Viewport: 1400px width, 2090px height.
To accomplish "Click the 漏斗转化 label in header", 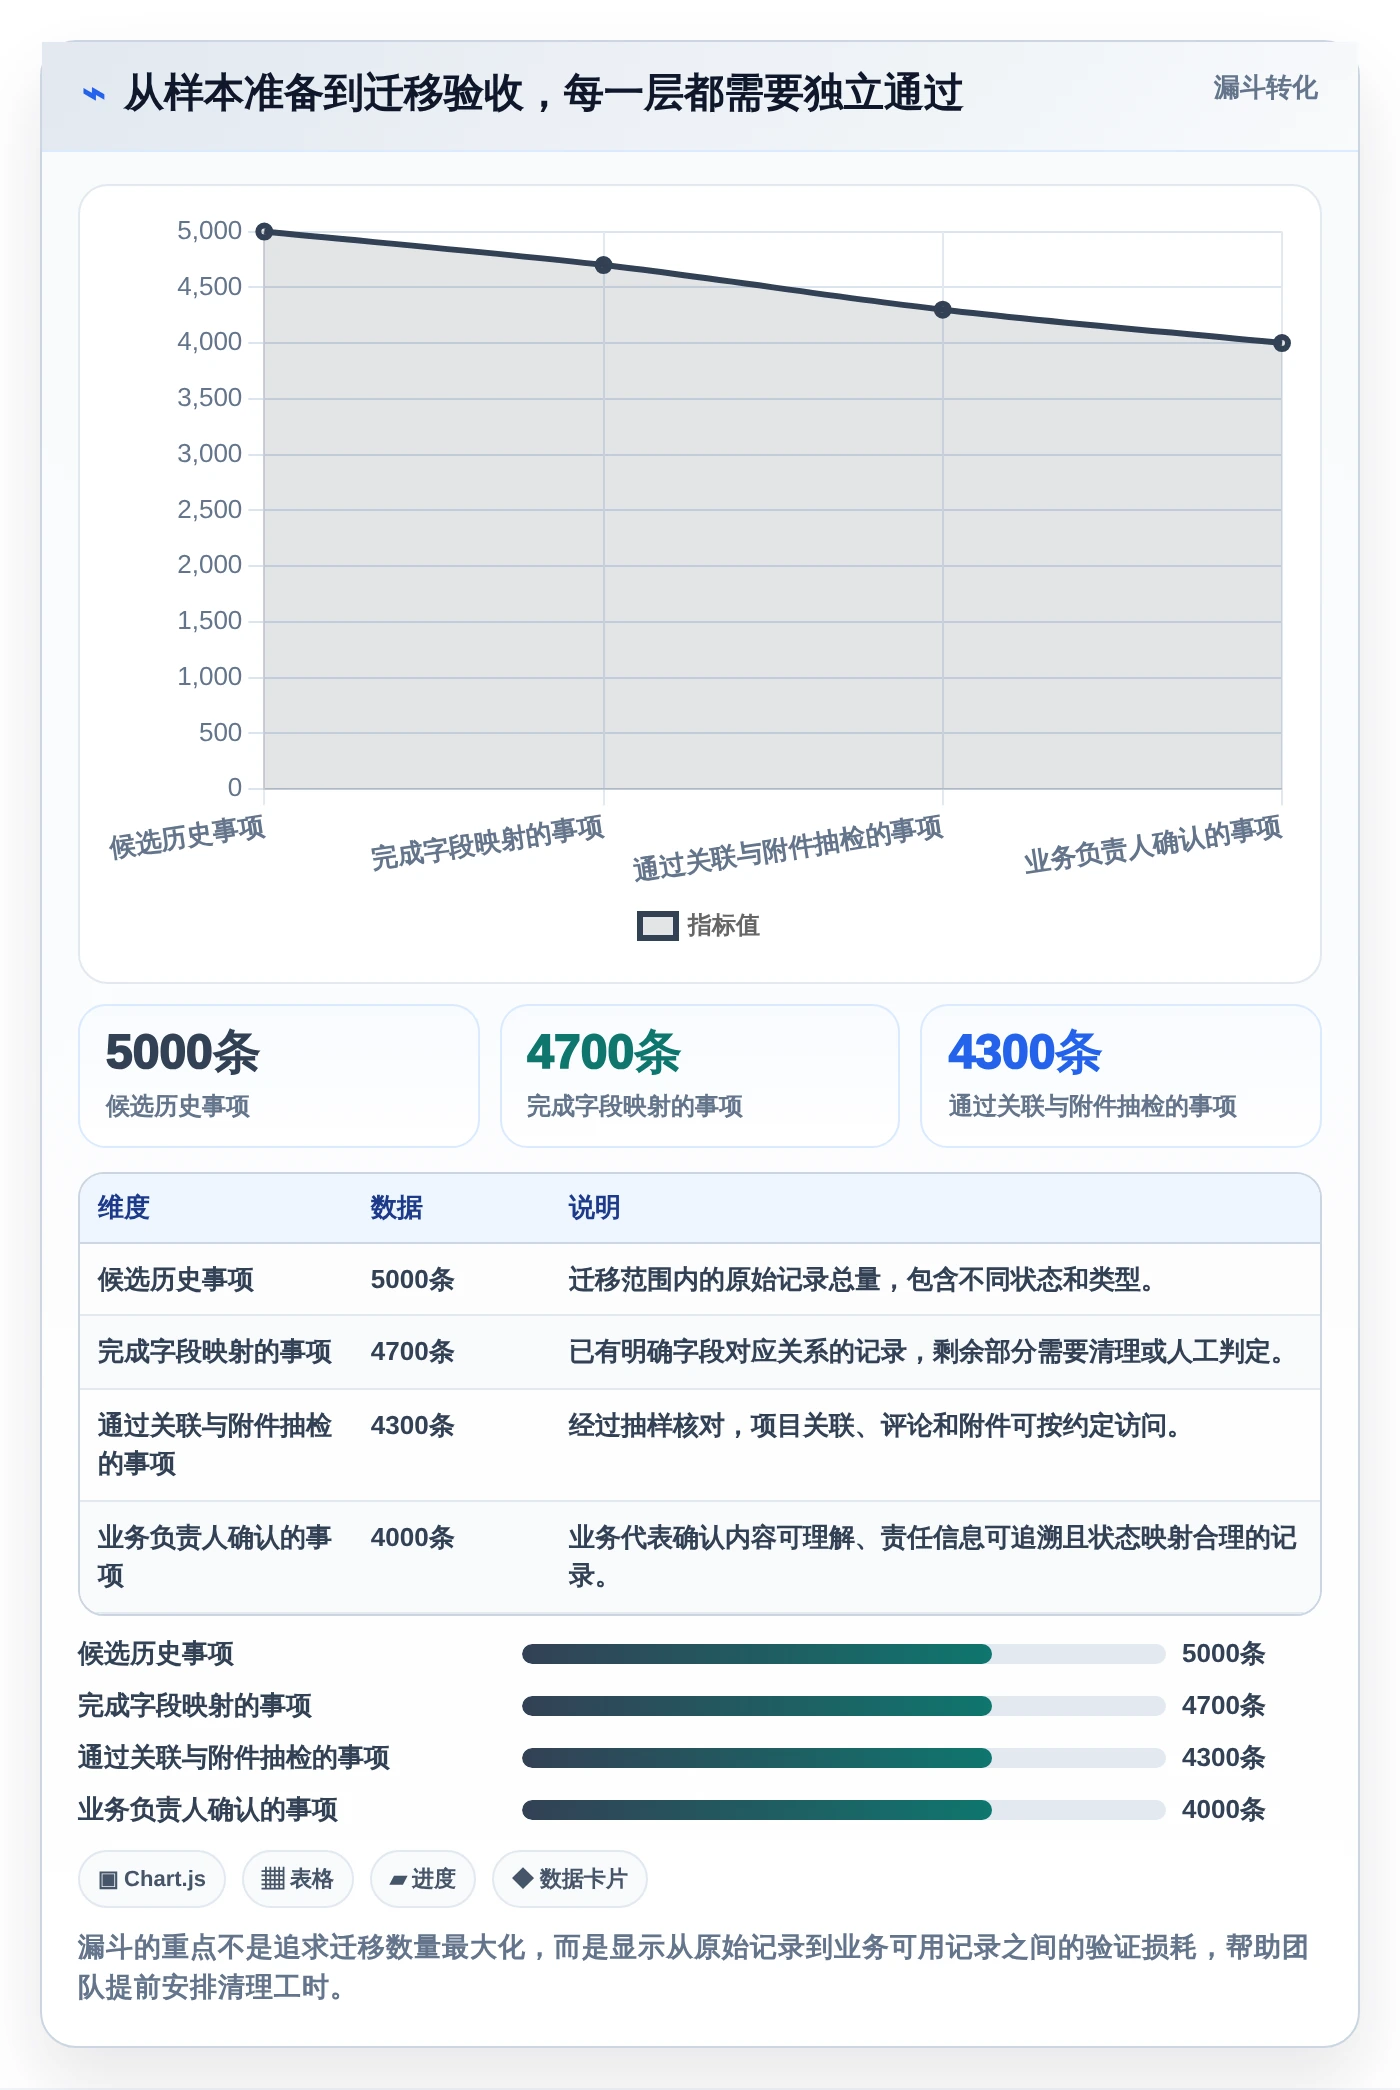I will point(1265,88).
